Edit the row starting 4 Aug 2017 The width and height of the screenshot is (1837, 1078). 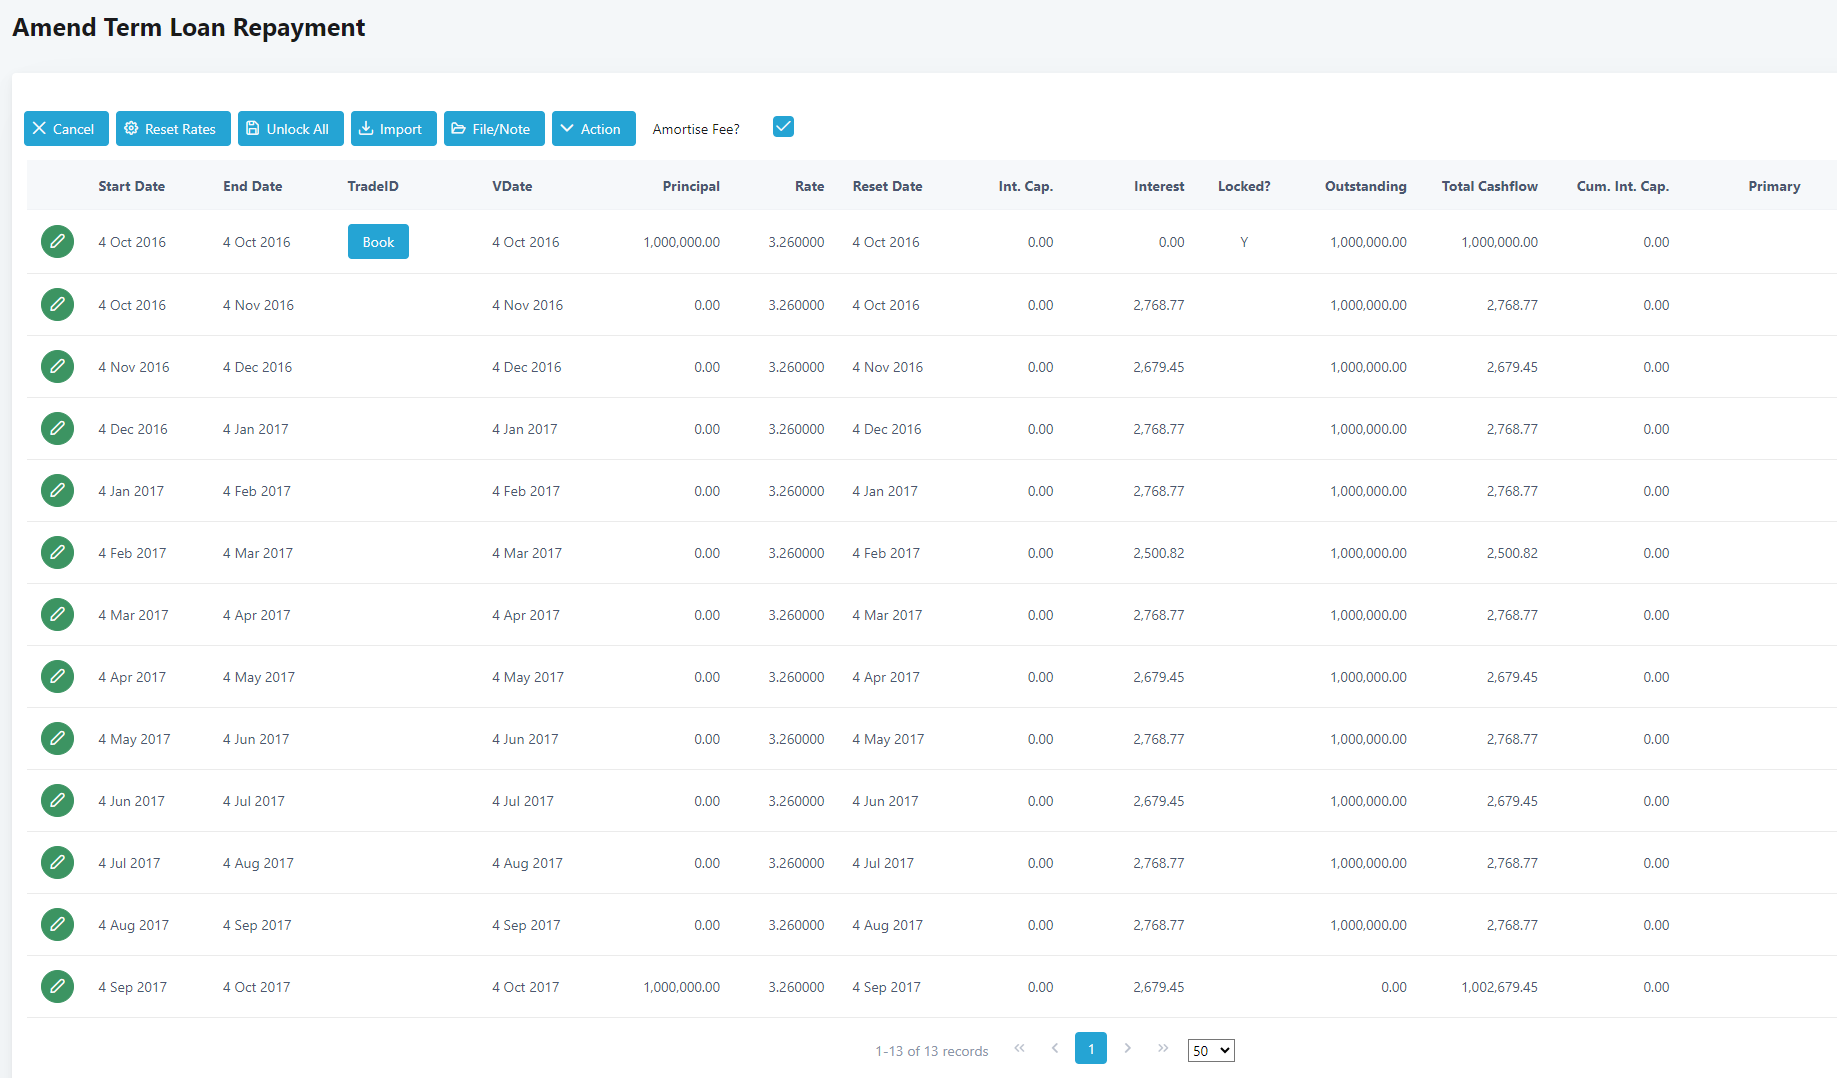point(57,925)
